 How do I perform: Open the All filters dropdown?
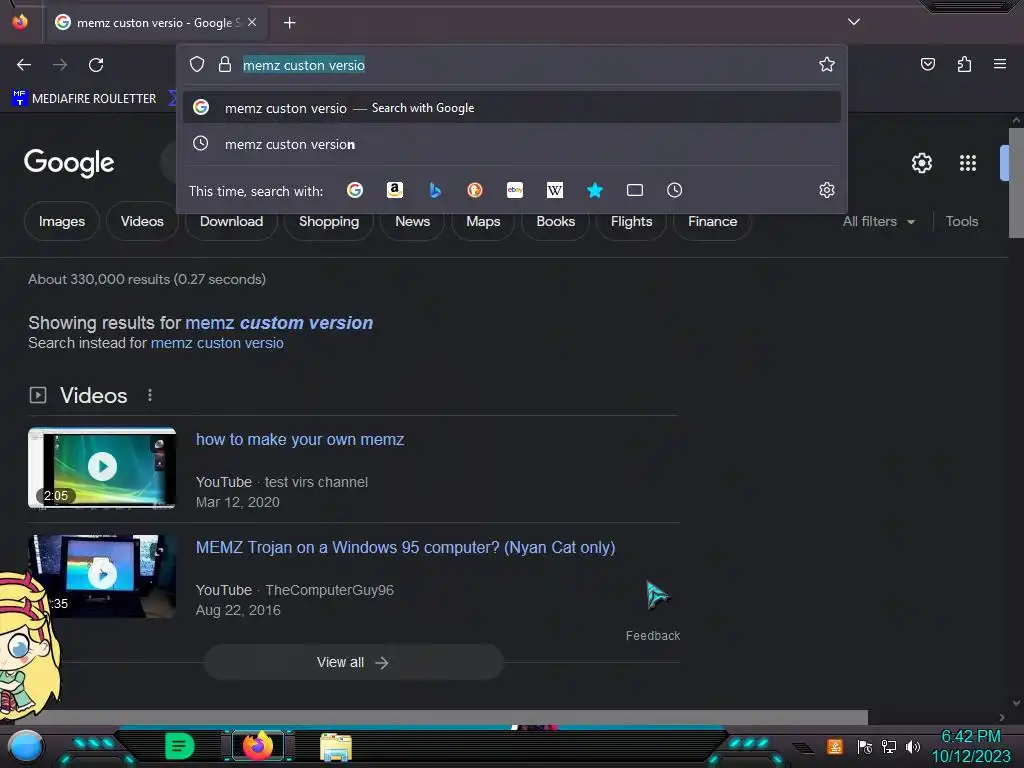pyautogui.click(x=878, y=221)
